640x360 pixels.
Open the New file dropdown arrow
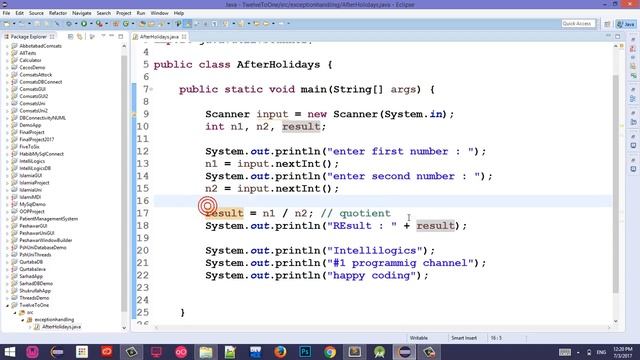point(14,24)
